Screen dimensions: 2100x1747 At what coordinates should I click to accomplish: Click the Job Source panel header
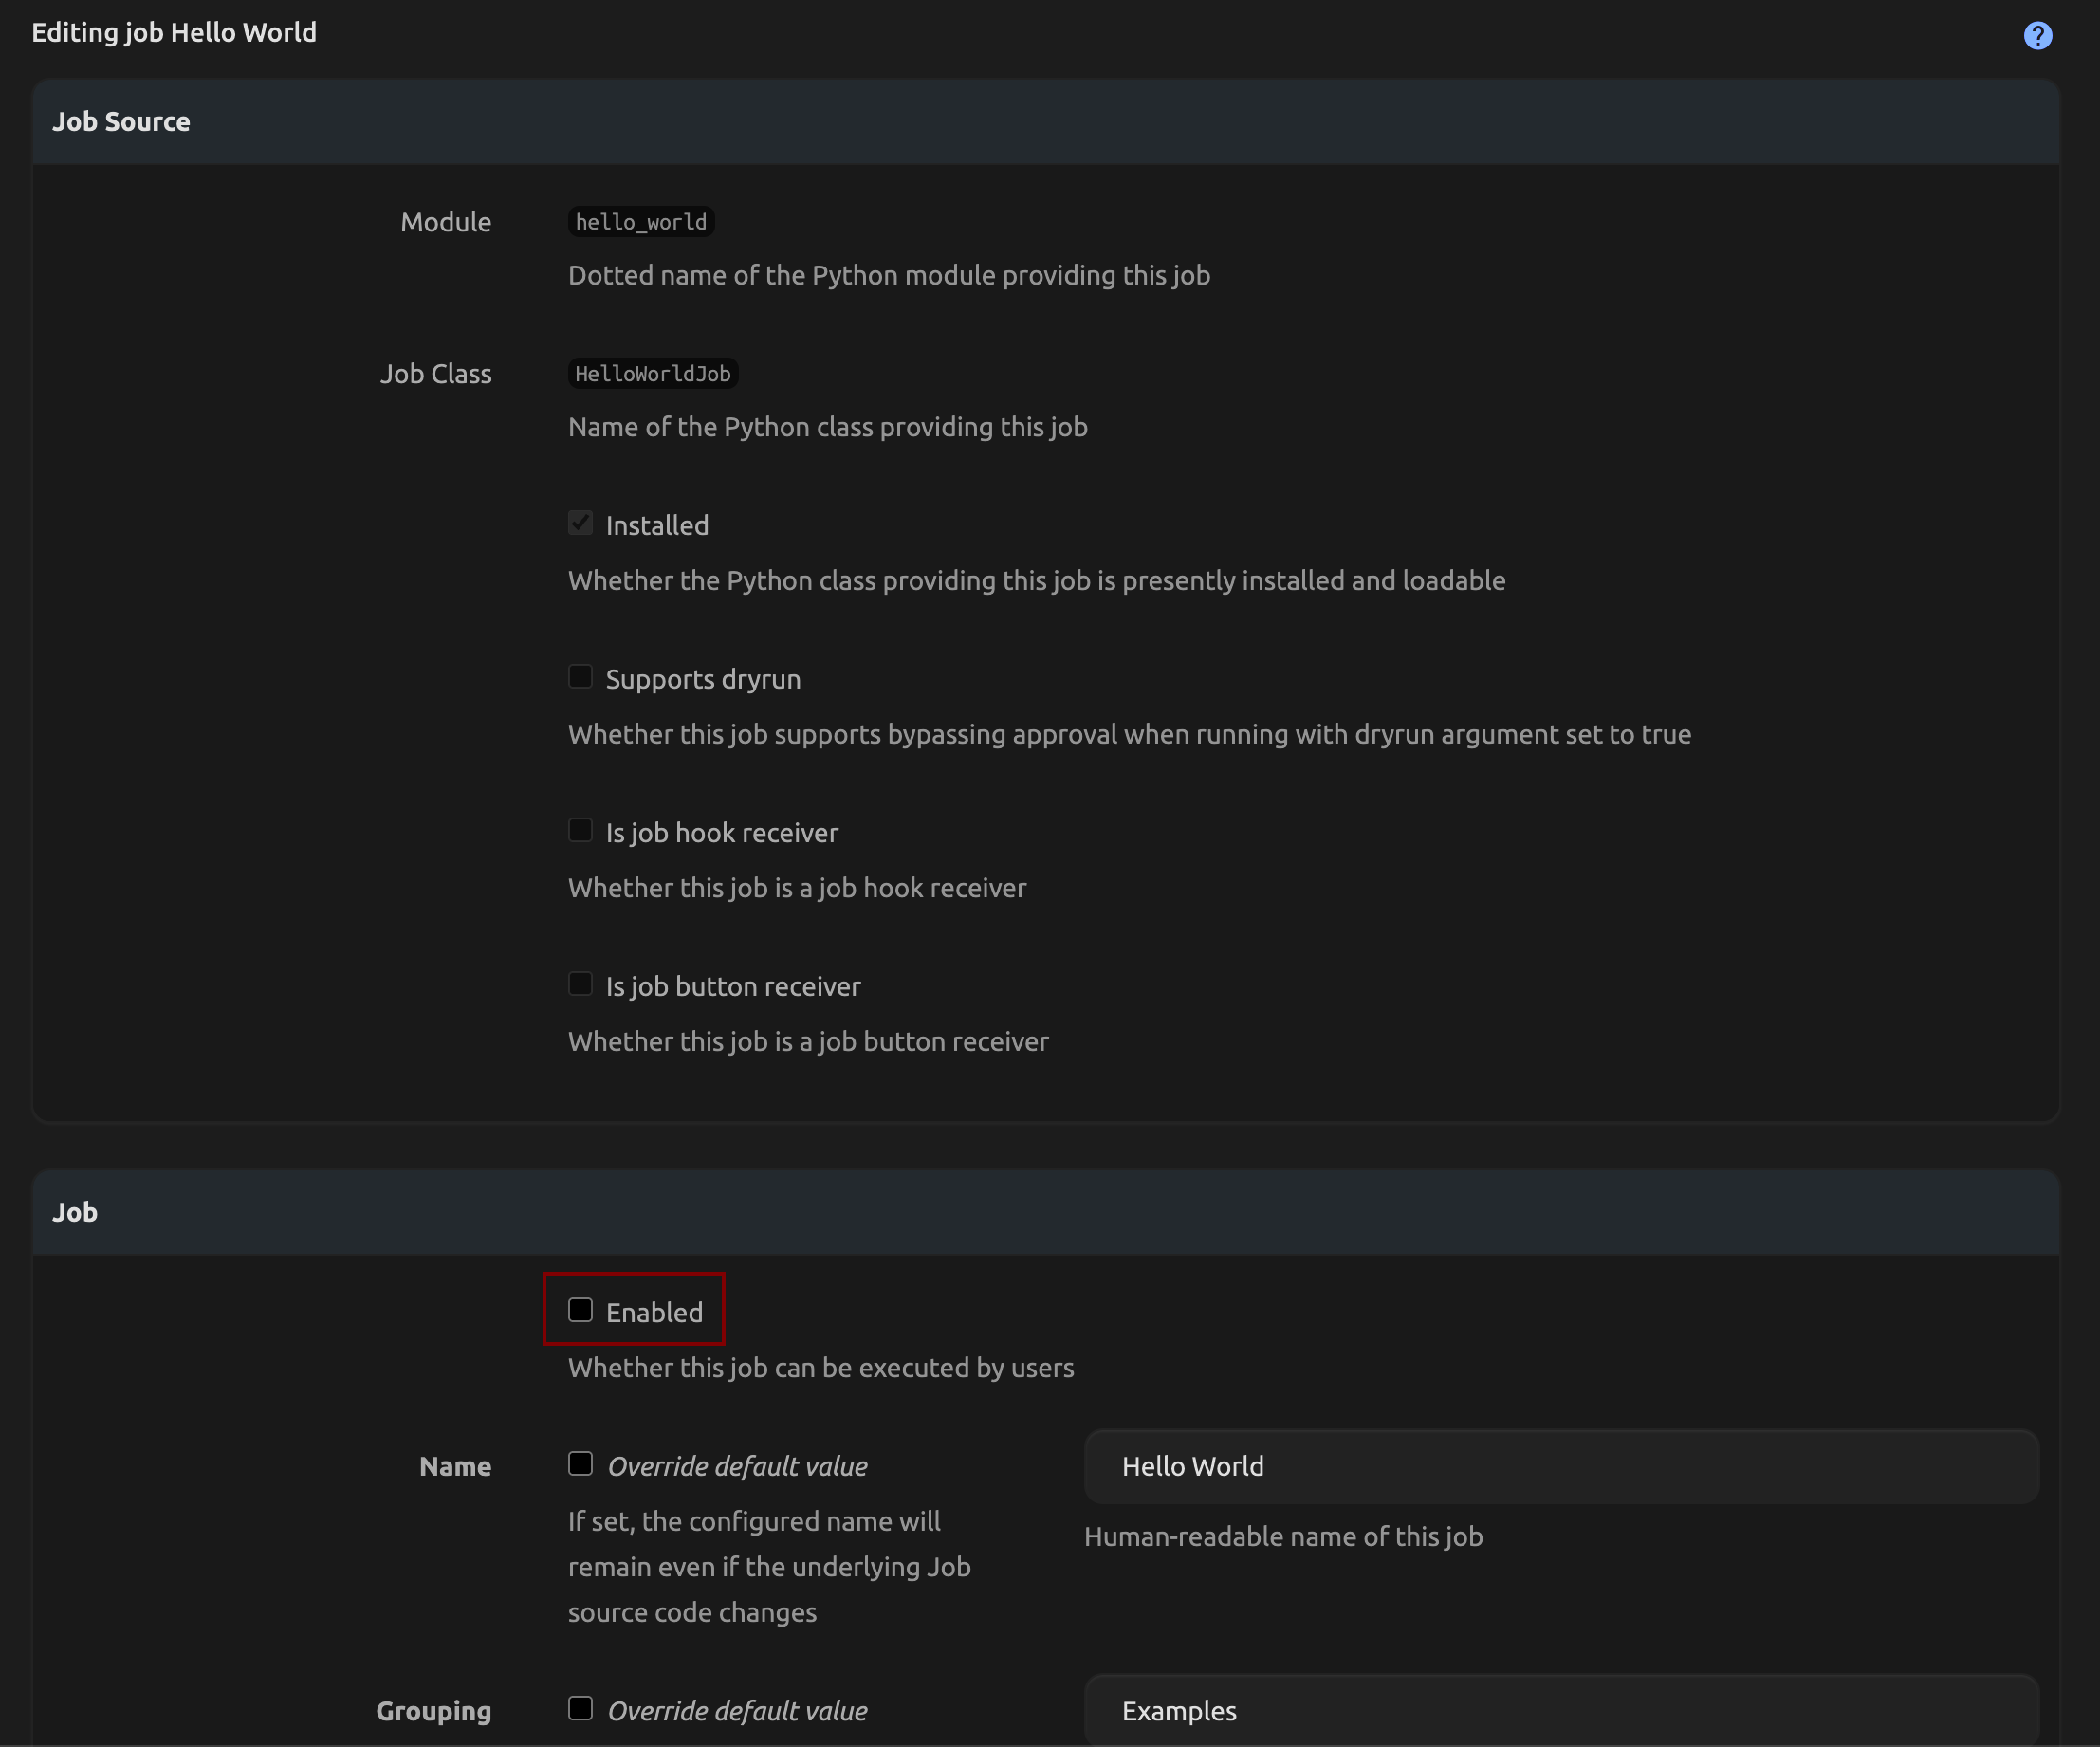pyautogui.click(x=121, y=122)
